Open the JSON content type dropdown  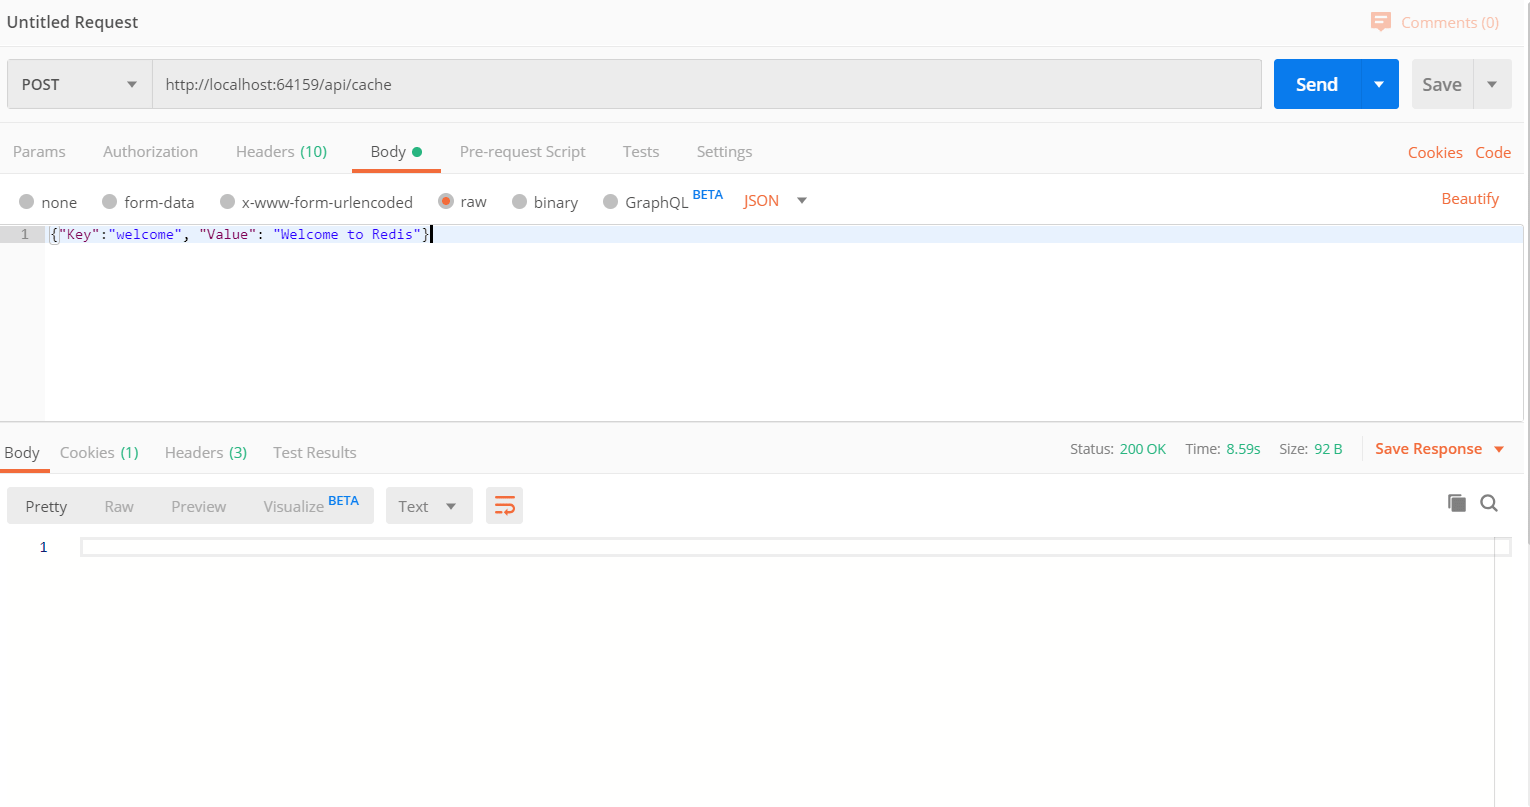(x=775, y=201)
